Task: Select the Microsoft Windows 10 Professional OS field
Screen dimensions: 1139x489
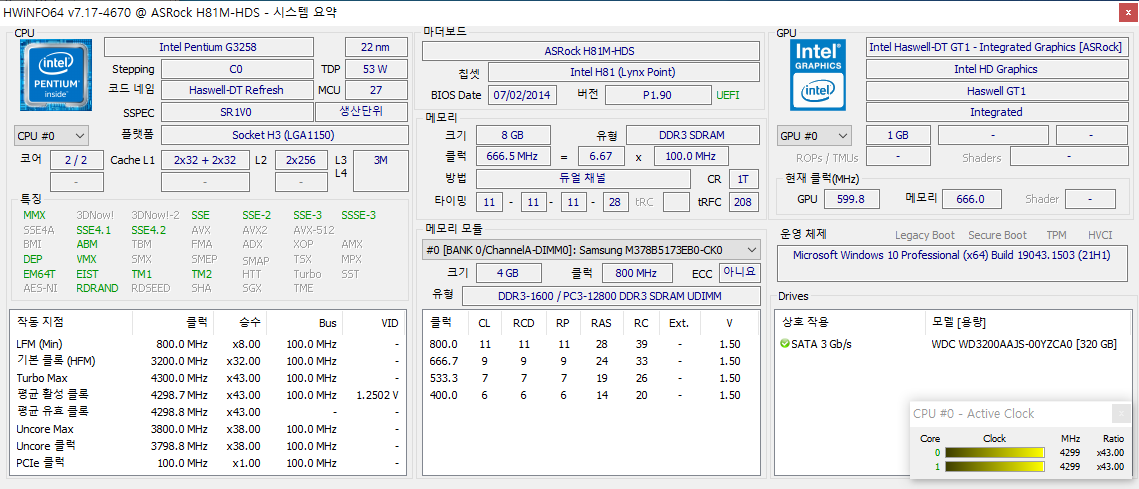Action: 954,263
